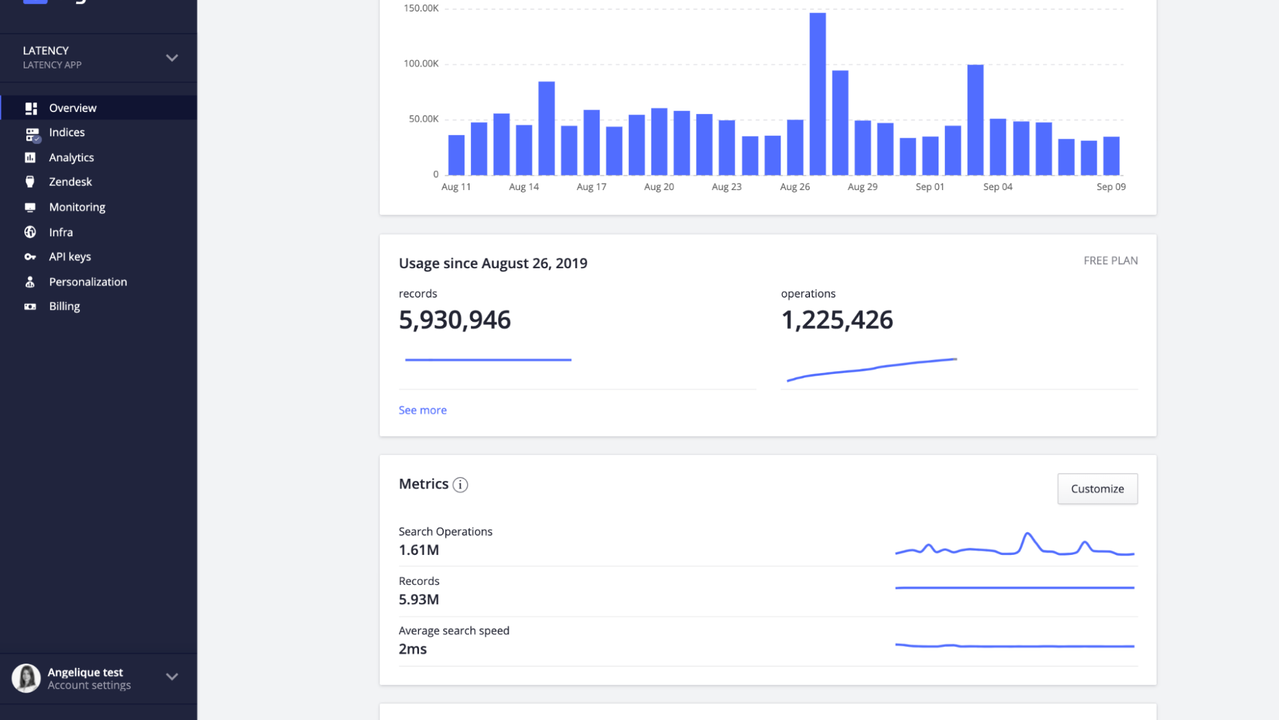Open the See more usage link
This screenshot has width=1279, height=720.
click(422, 410)
